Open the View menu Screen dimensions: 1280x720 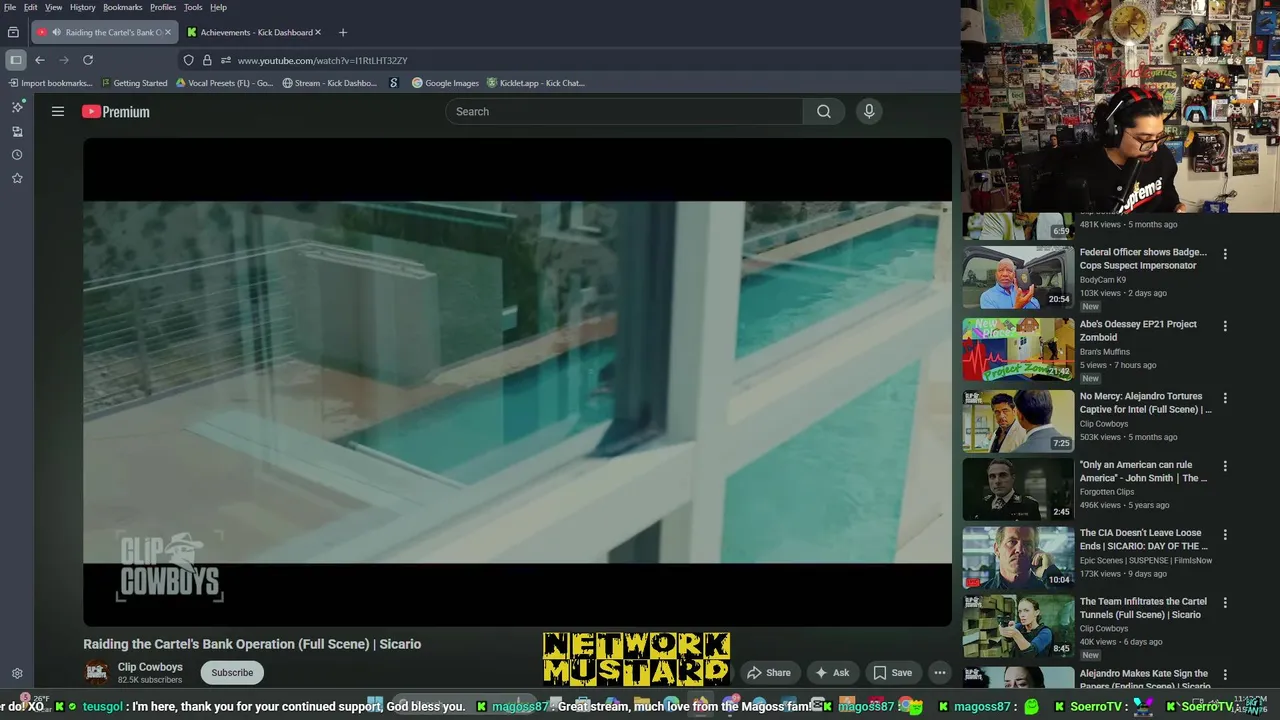click(53, 7)
